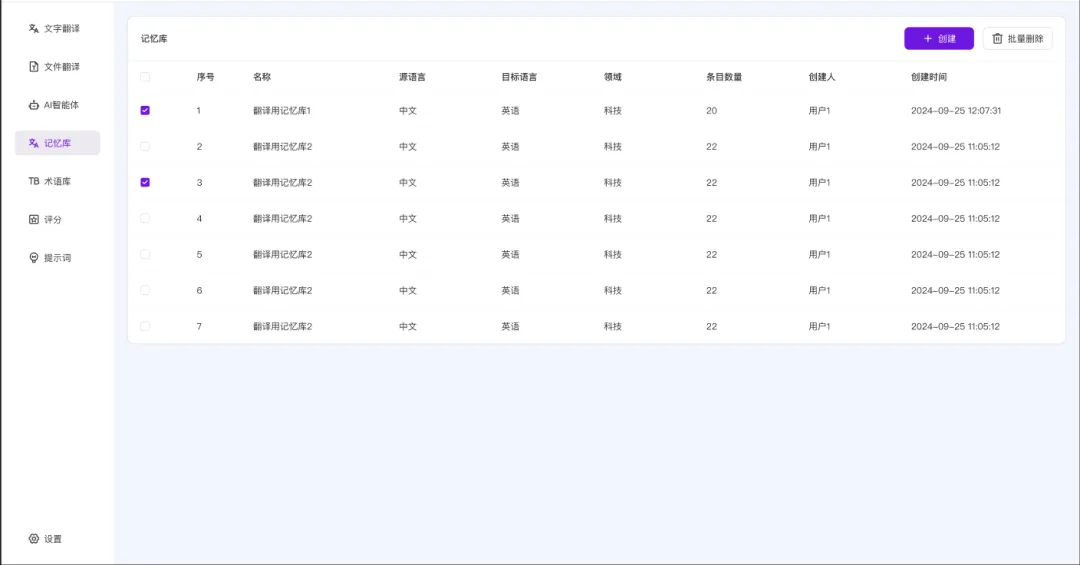Screen dimensions: 1080x565
Task: Toggle the select-all header checkbox
Action: coord(145,77)
